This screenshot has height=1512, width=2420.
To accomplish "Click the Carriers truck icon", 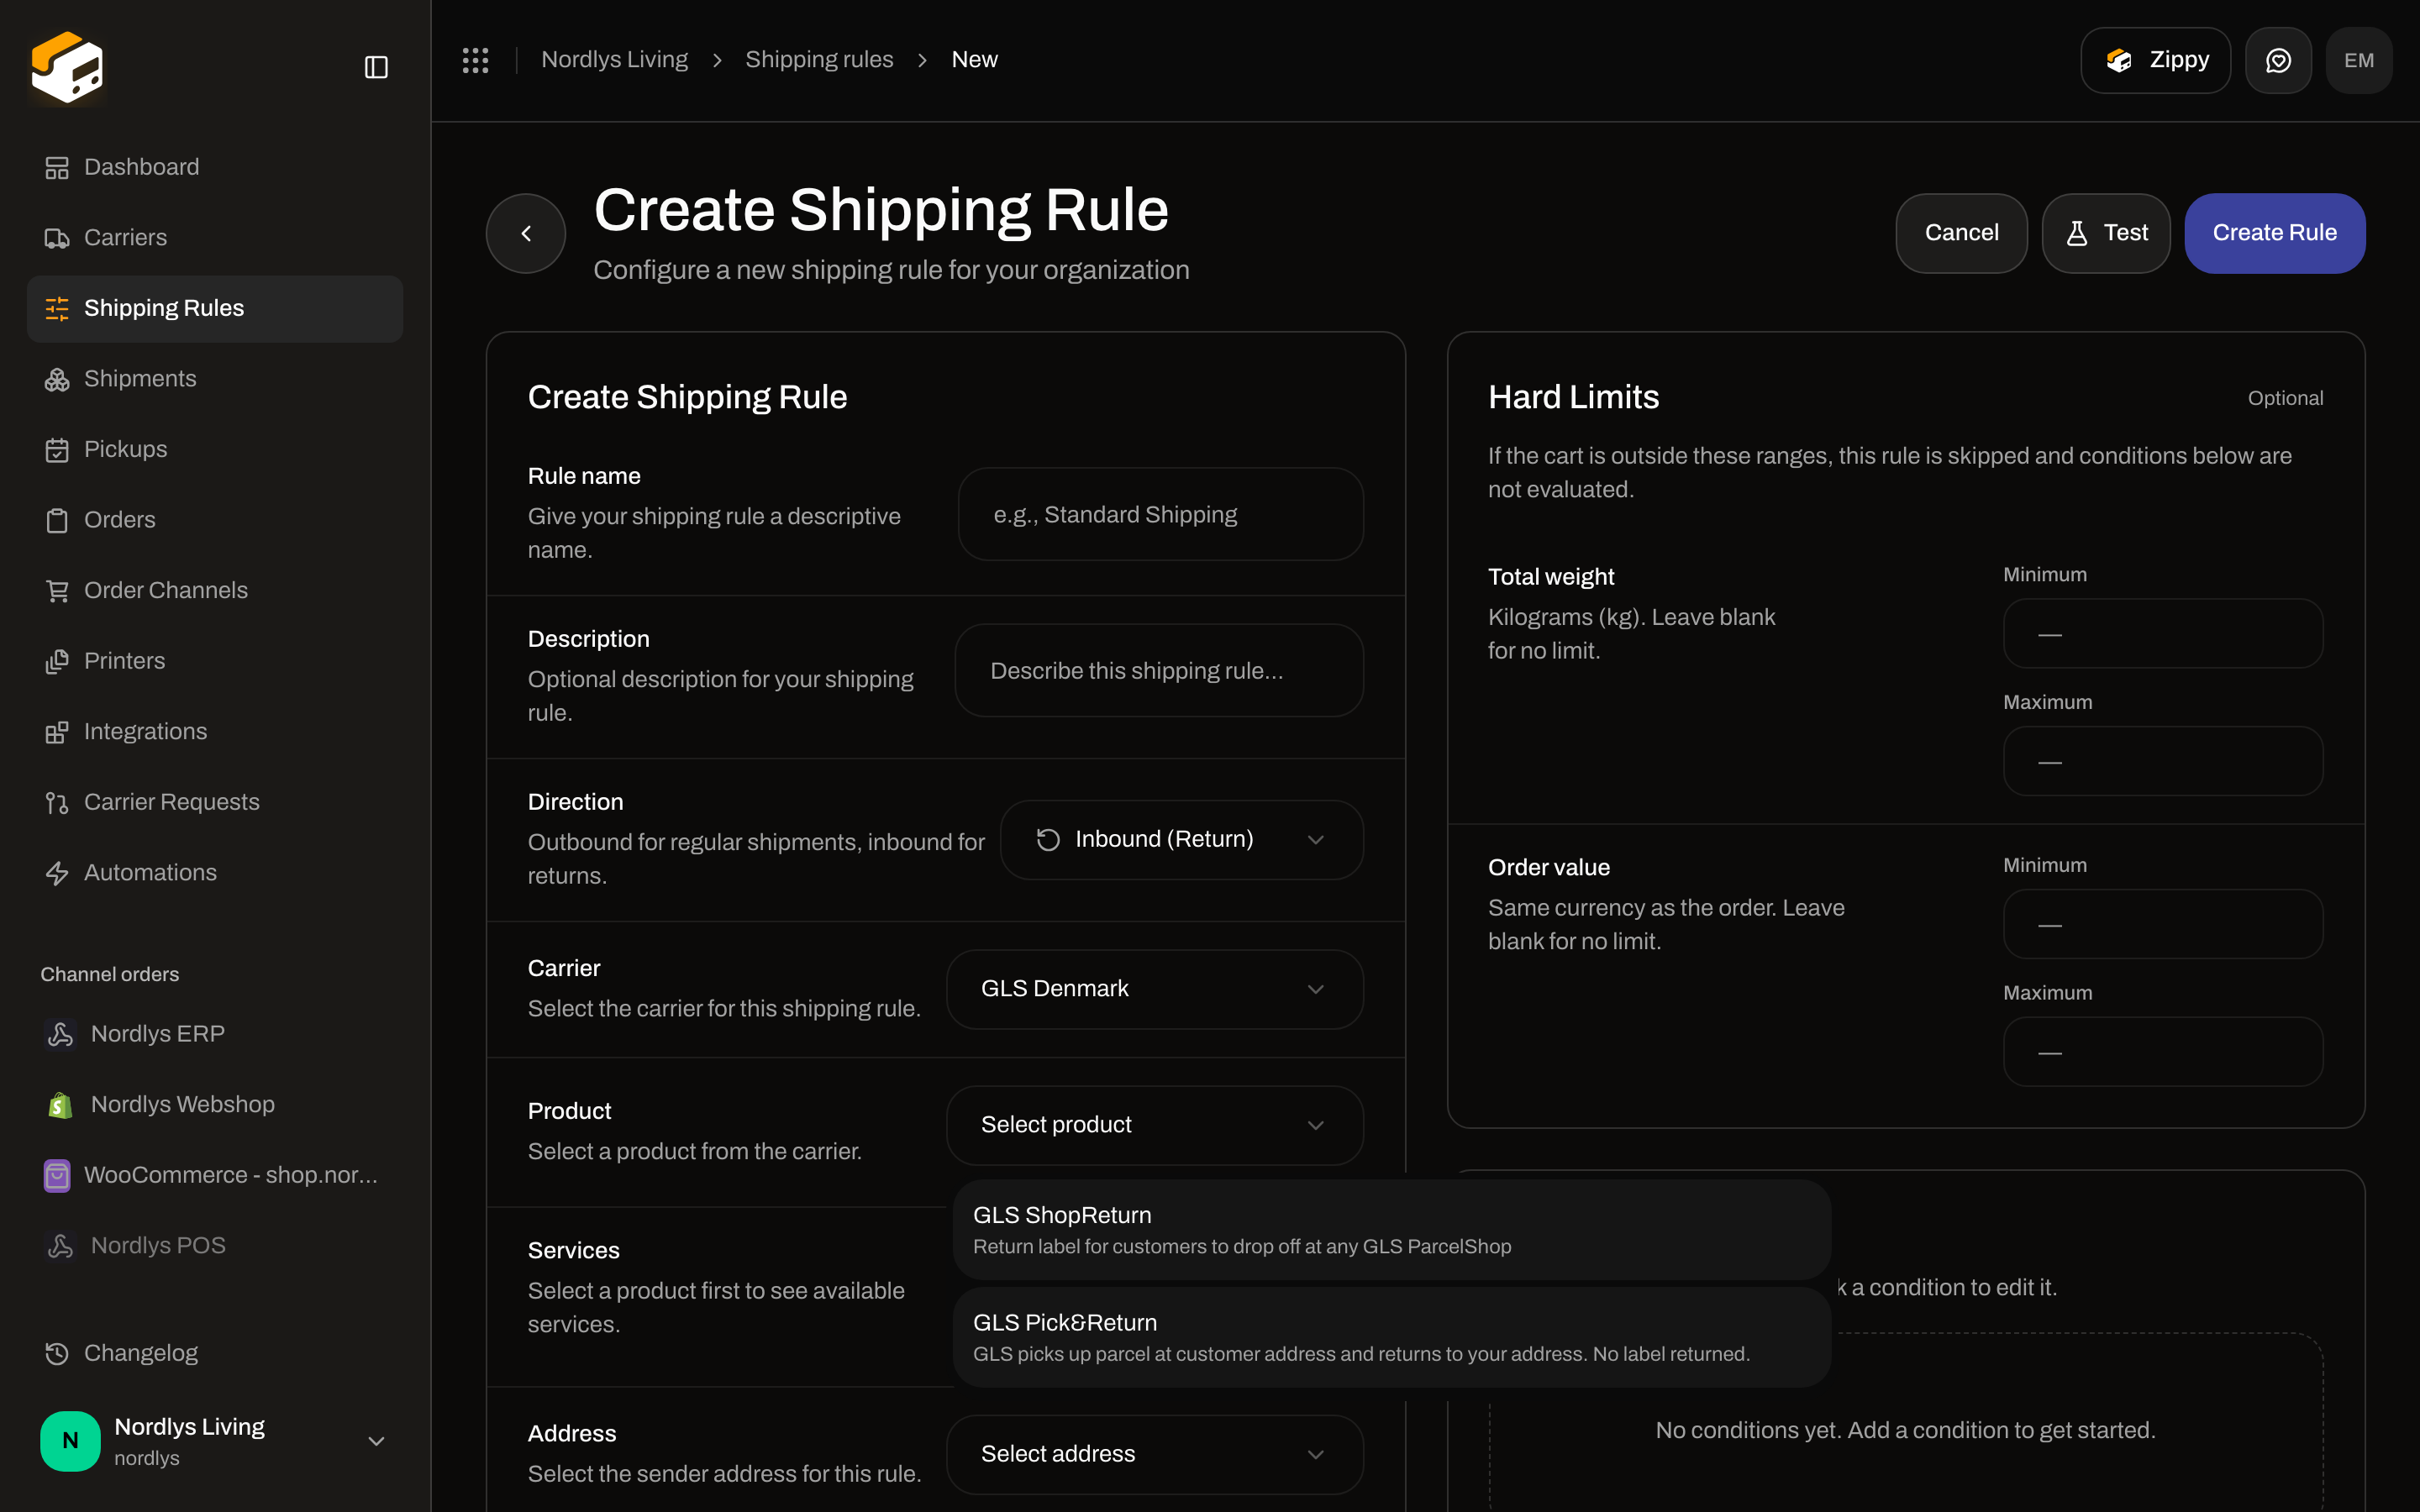I will 57,238.
